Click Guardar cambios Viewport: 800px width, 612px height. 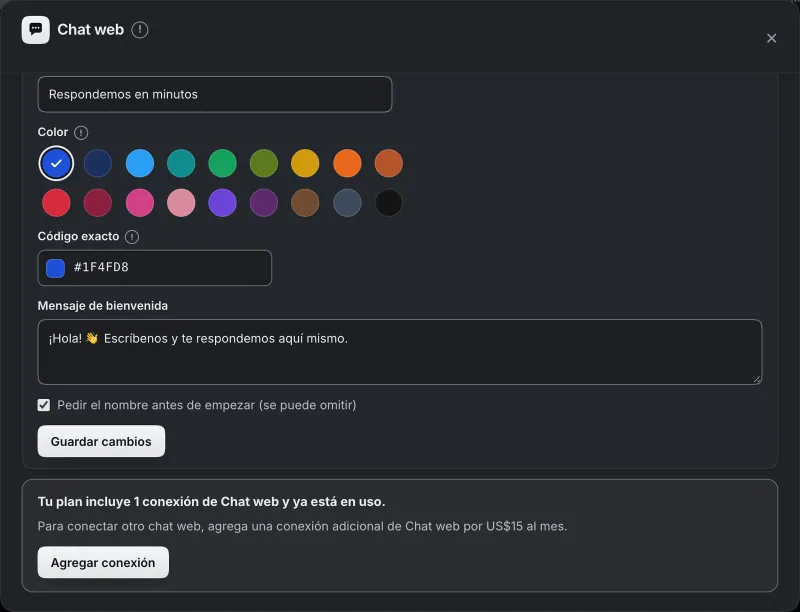[101, 441]
